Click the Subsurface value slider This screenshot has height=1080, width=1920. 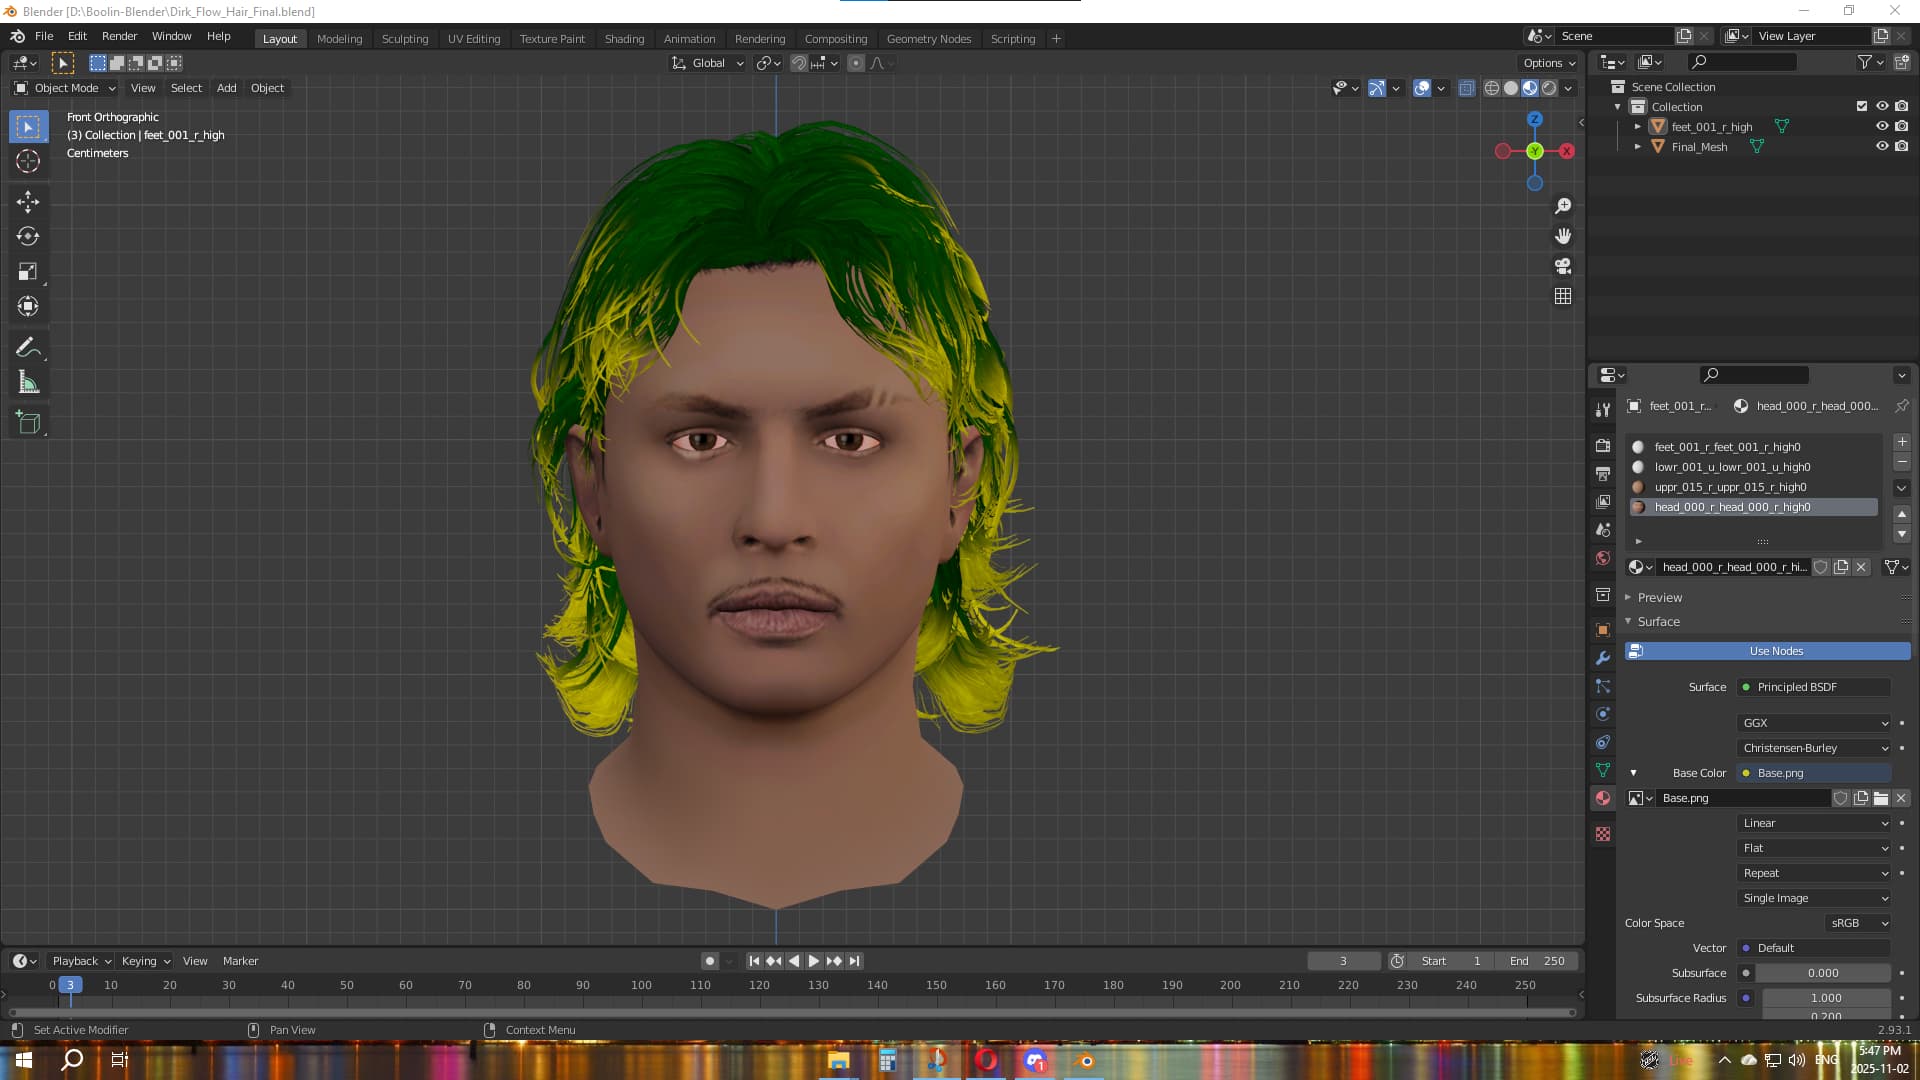(1822, 973)
